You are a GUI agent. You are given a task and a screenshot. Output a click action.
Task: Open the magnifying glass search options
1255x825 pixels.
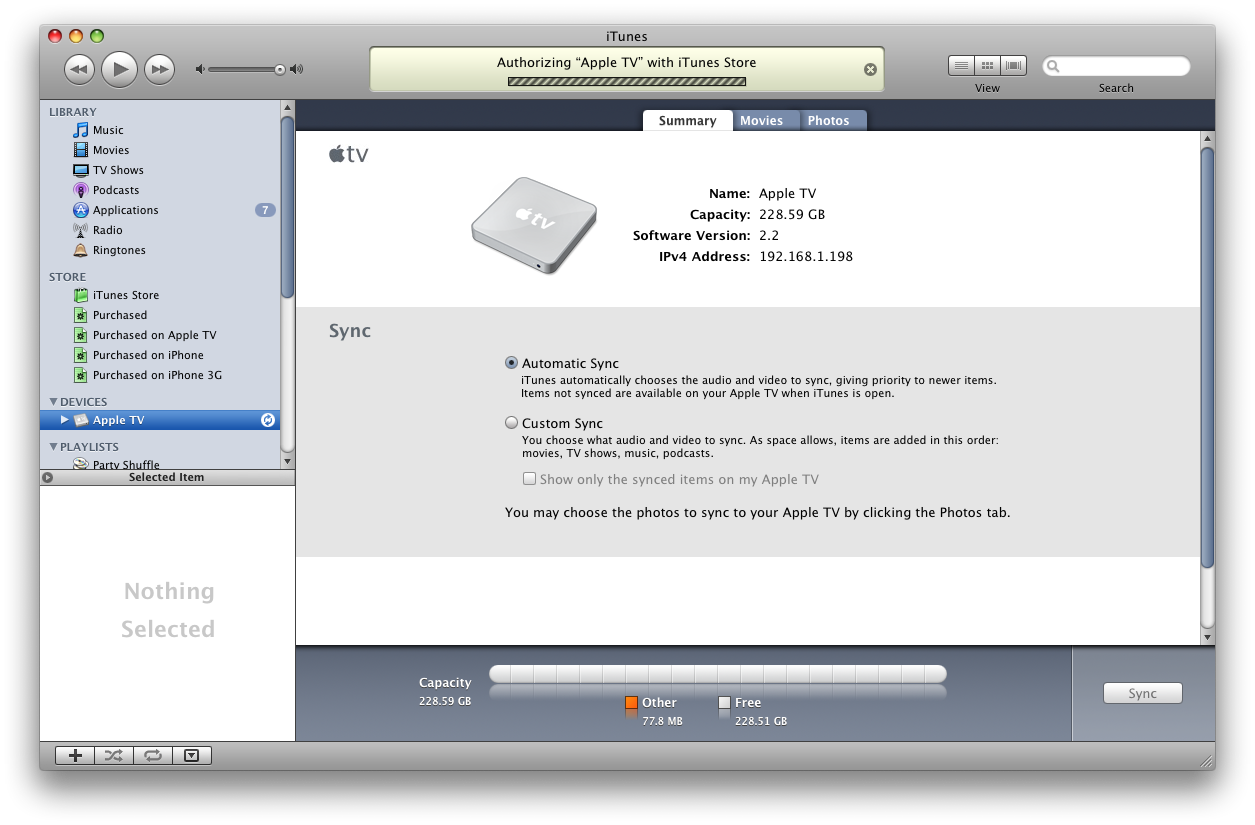[x=1052, y=67]
